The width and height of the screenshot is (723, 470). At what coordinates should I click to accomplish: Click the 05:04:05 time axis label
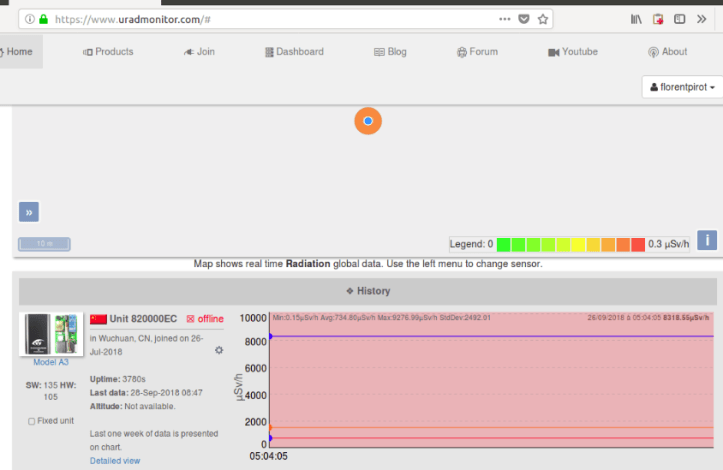268,456
